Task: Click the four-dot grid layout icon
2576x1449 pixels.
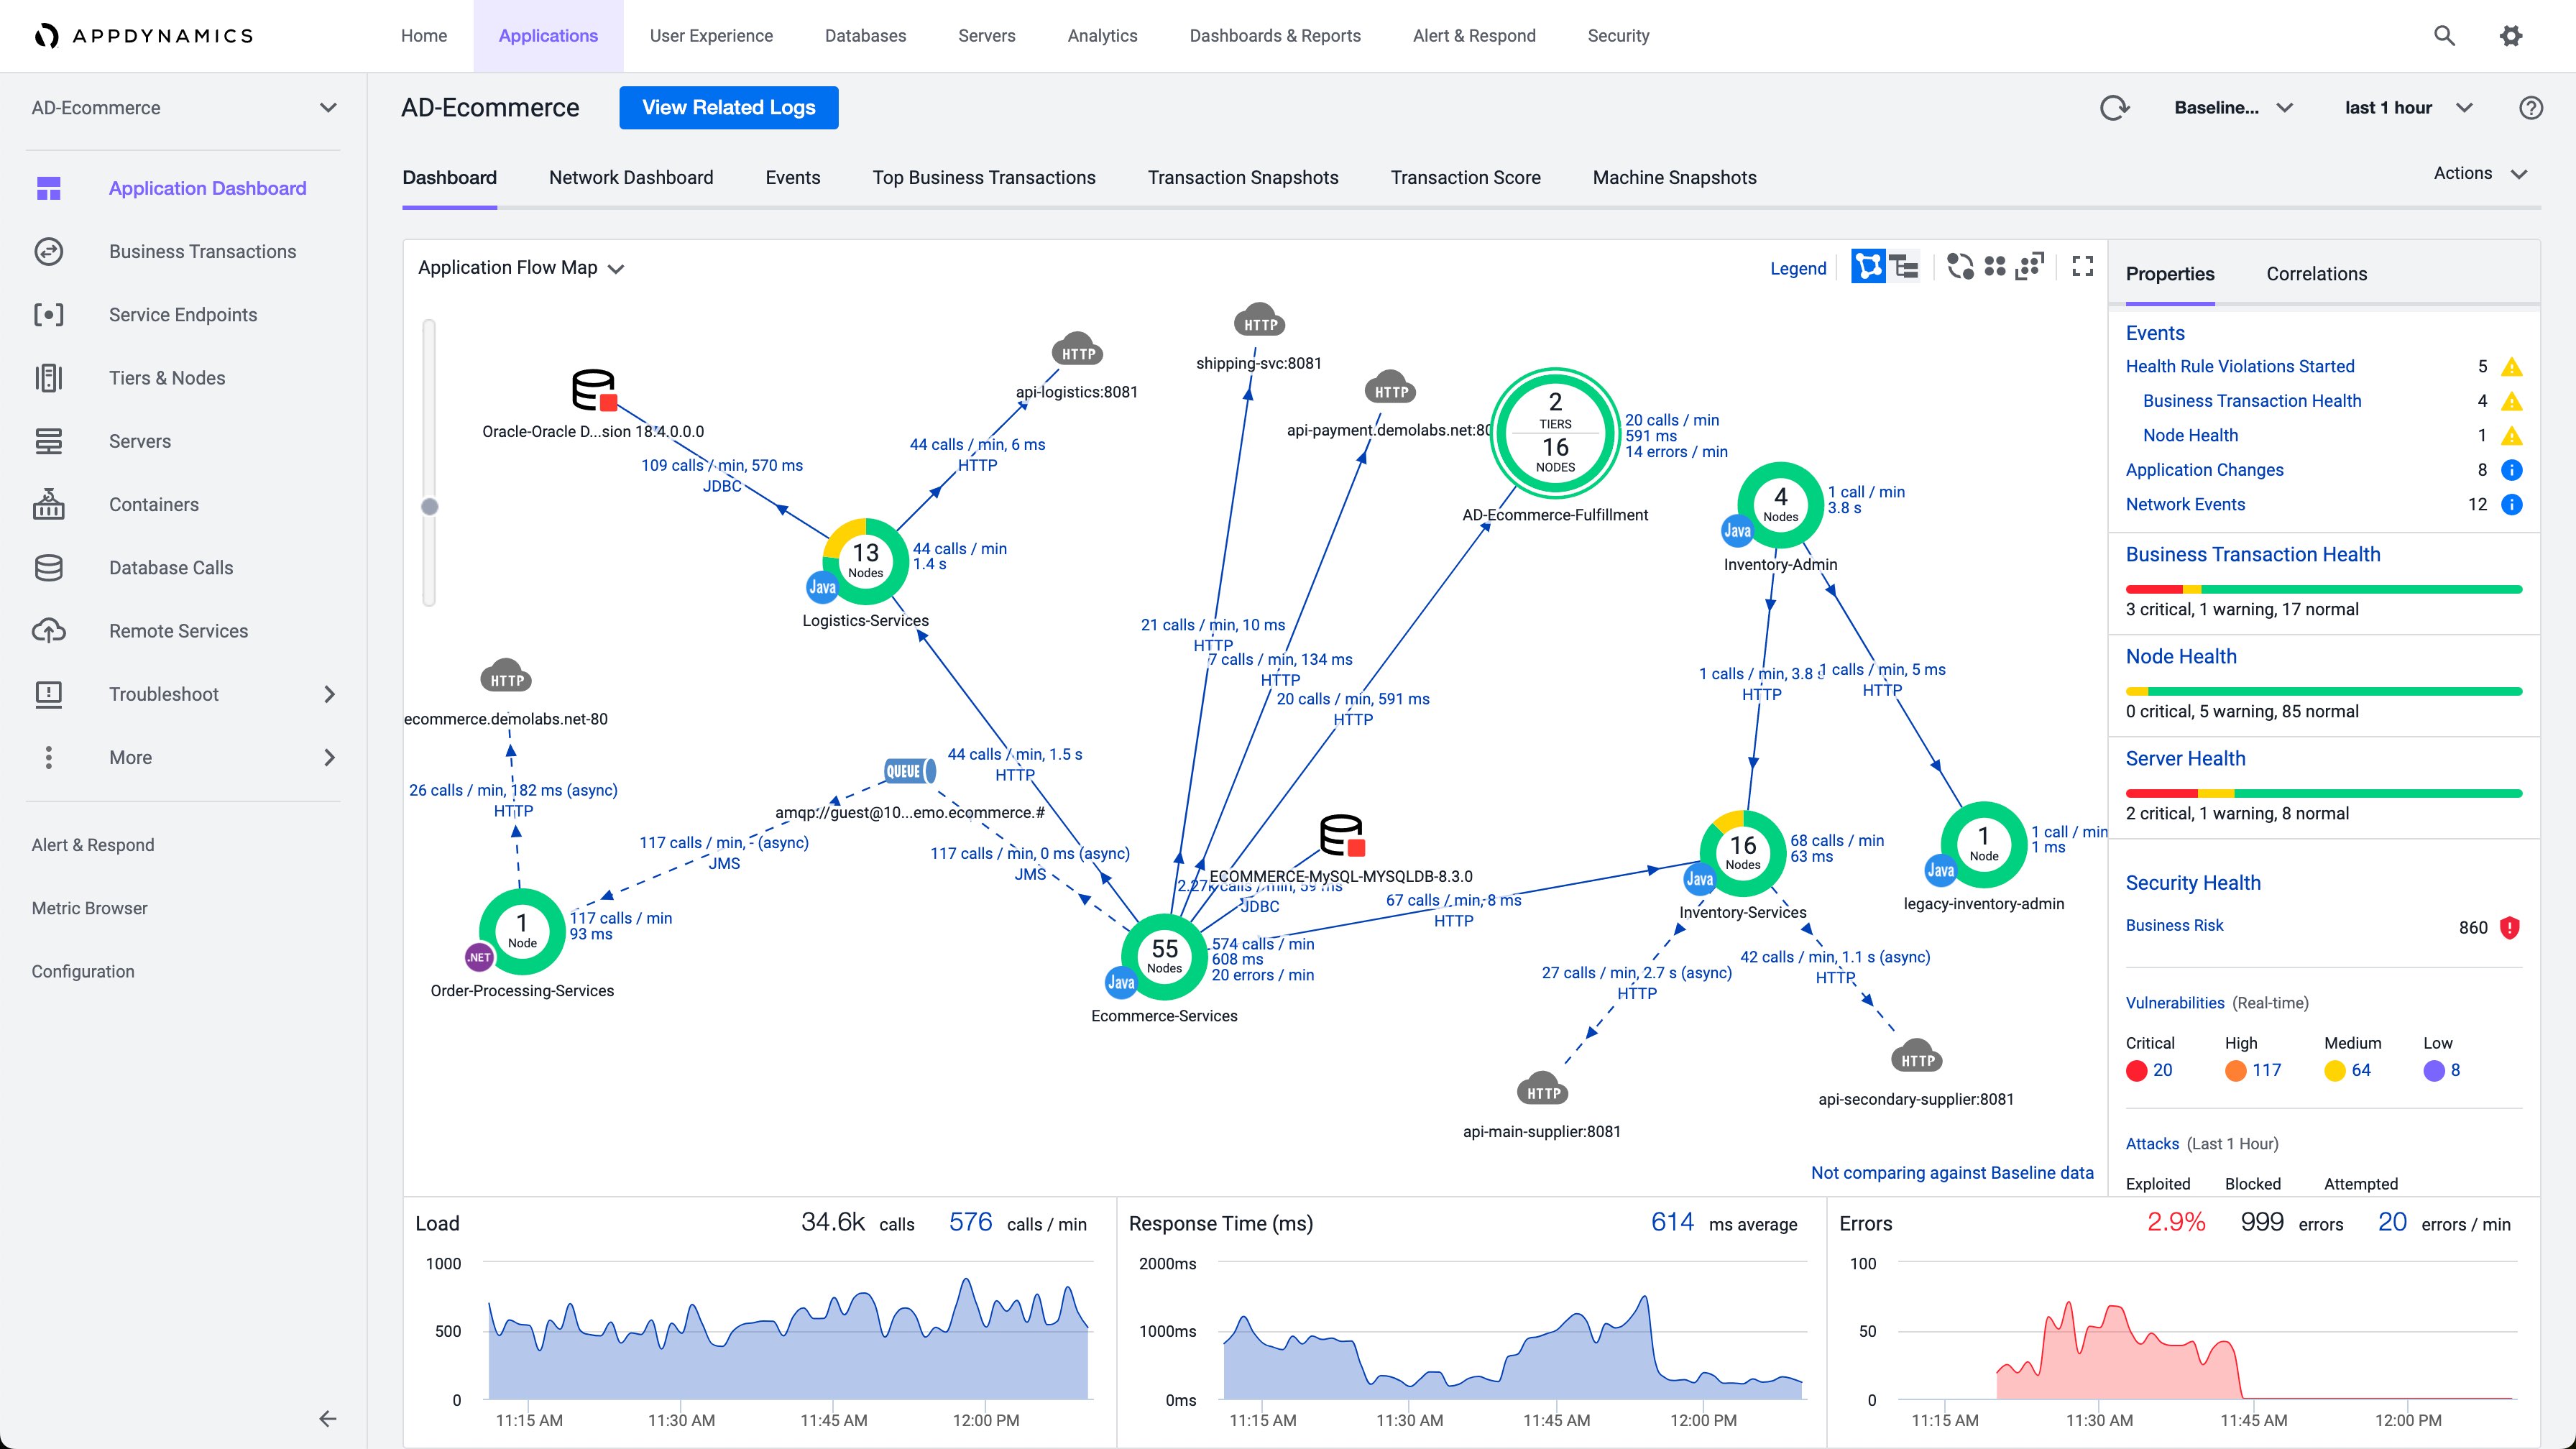Action: click(1995, 266)
